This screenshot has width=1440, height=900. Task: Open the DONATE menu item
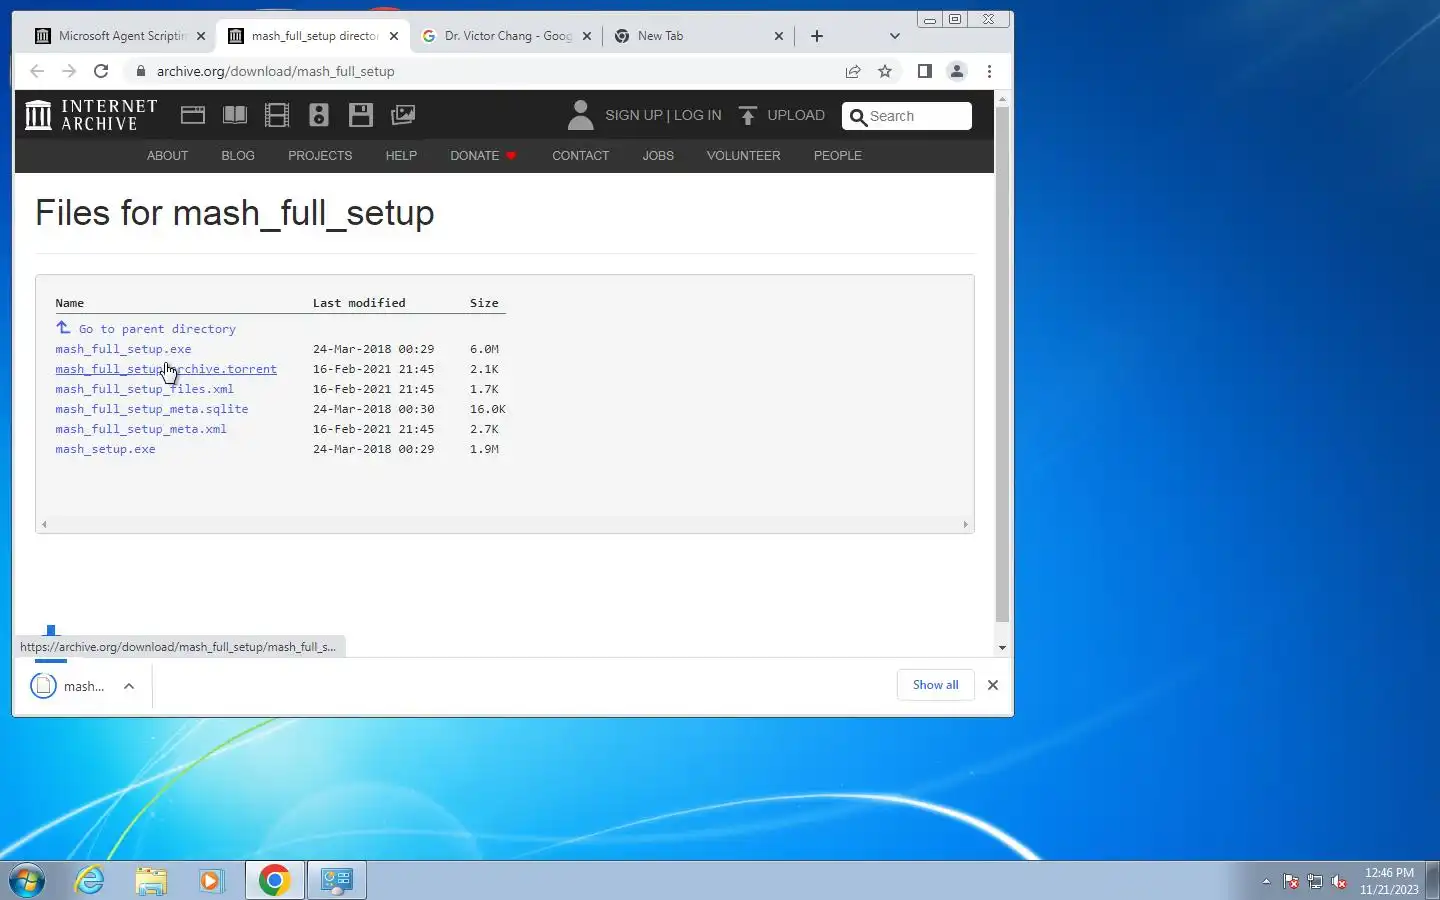pos(483,156)
